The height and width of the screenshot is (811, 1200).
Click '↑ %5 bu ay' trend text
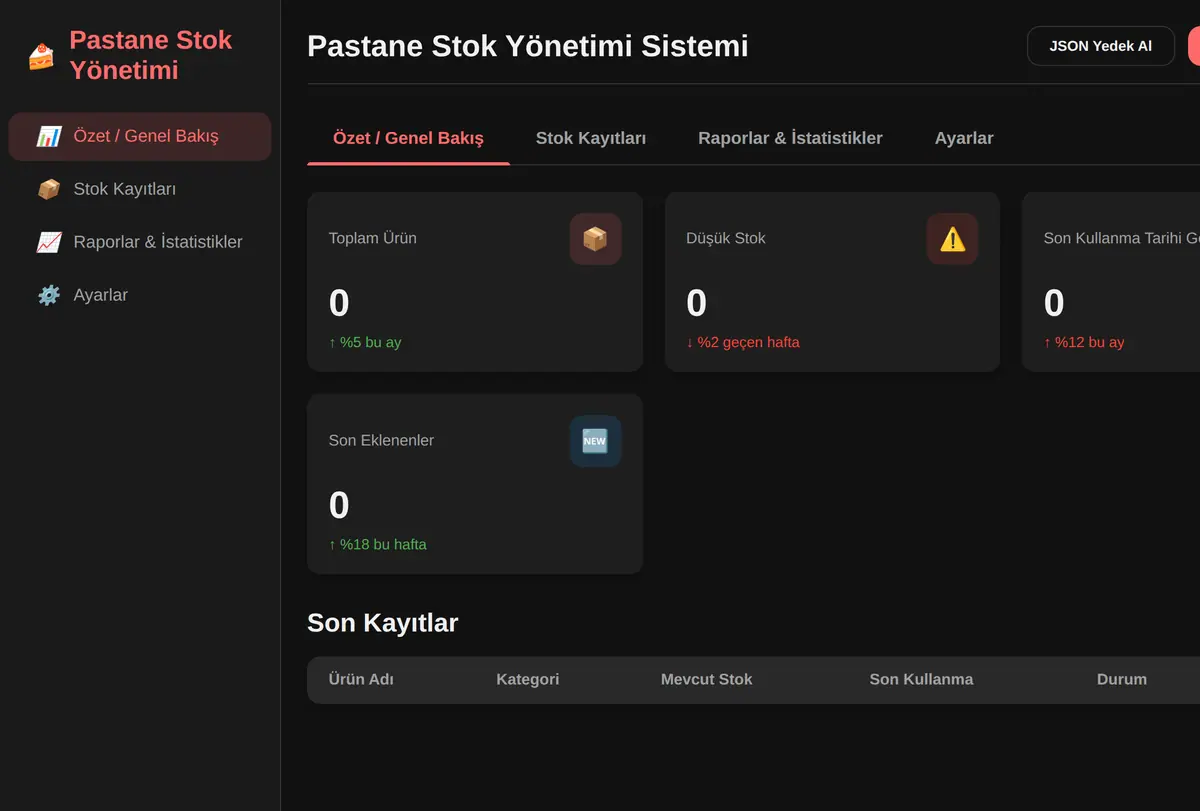tap(365, 342)
